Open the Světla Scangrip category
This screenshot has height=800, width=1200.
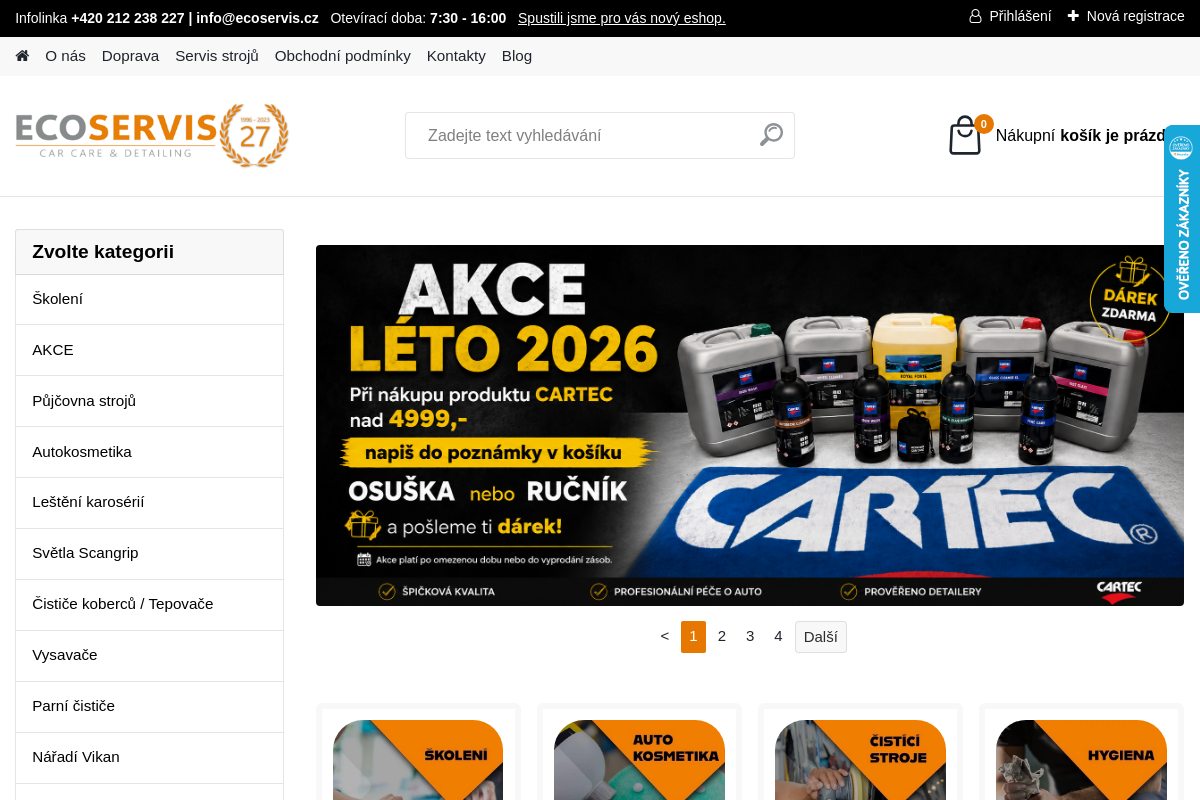[x=150, y=553]
